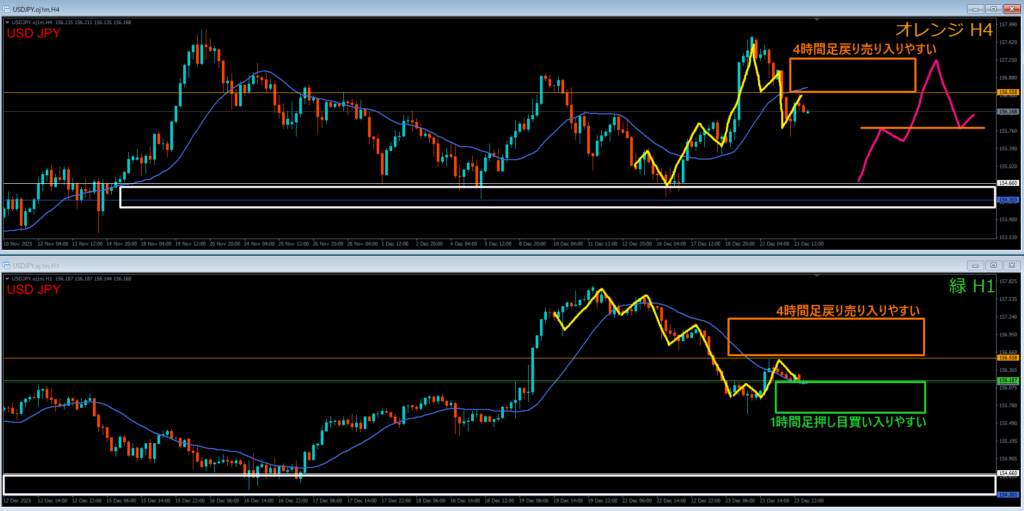Click the H1 chart window title icon

7,267
